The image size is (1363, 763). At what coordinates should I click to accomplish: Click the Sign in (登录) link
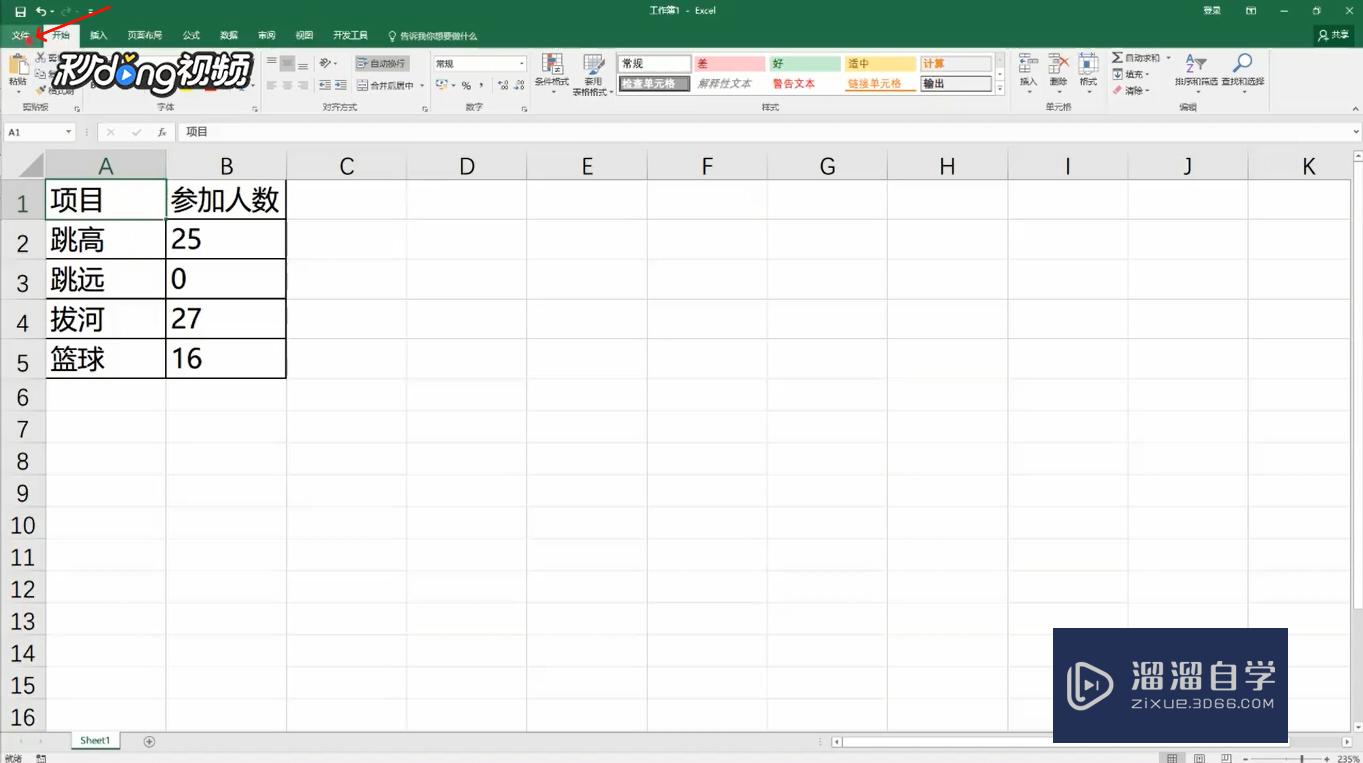click(x=1212, y=11)
